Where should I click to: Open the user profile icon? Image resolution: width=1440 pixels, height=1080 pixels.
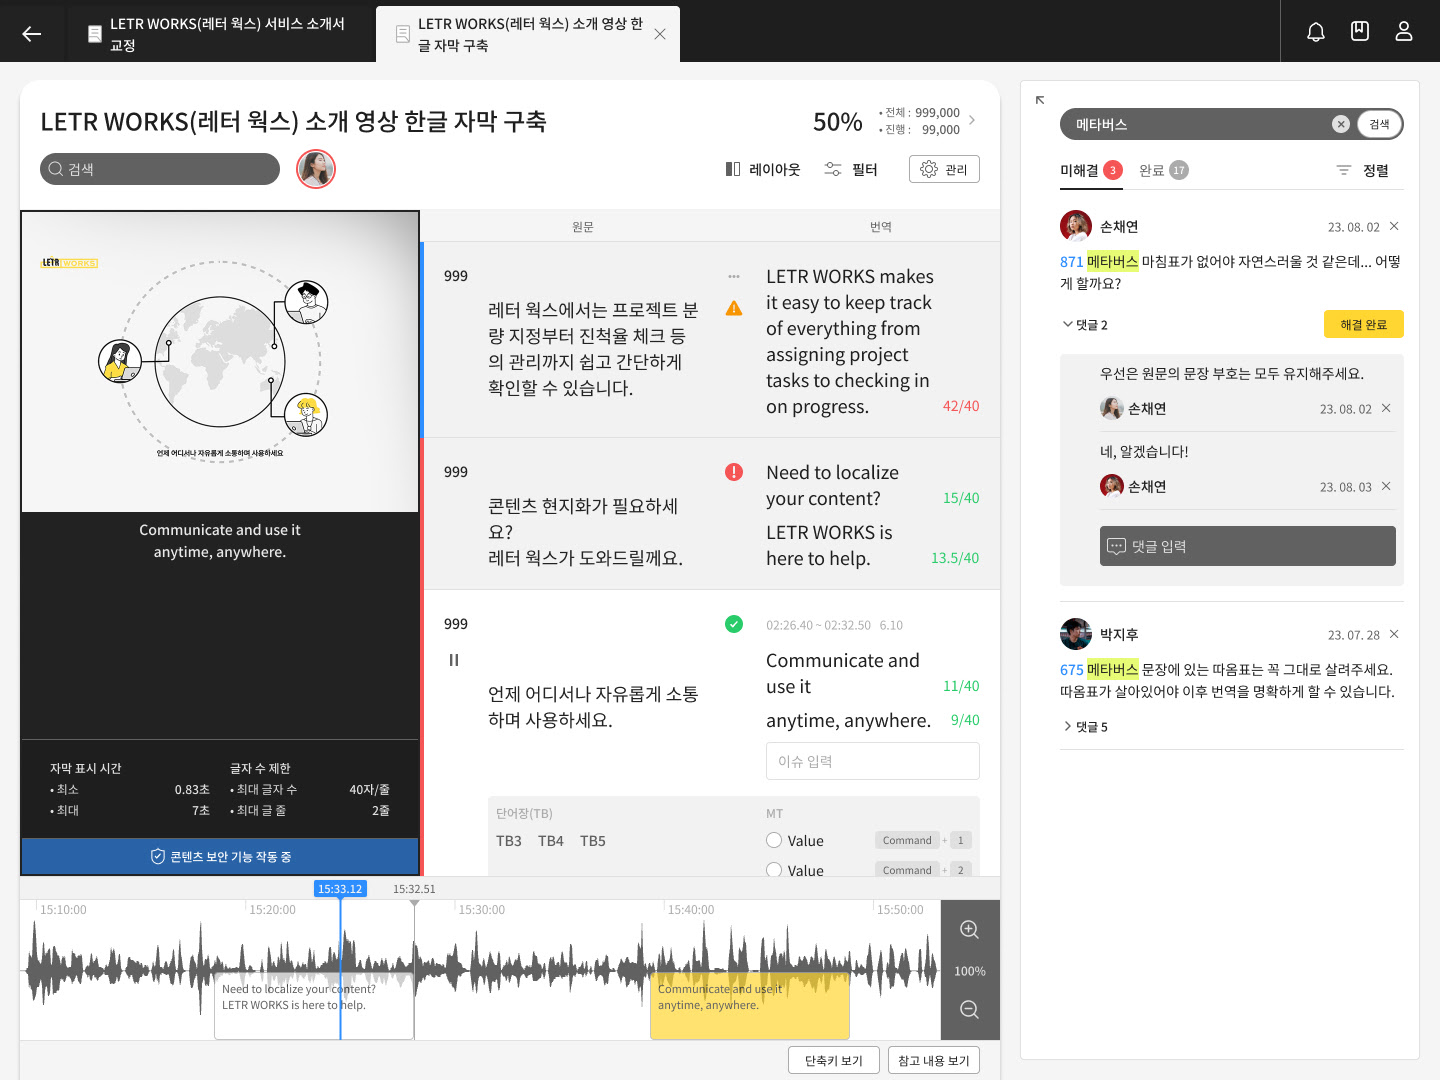pyautogui.click(x=1403, y=32)
